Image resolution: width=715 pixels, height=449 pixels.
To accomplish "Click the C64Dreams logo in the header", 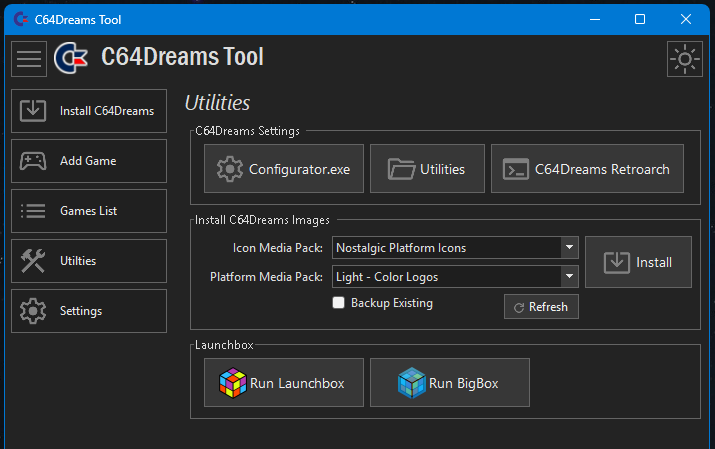I will 71,58.
